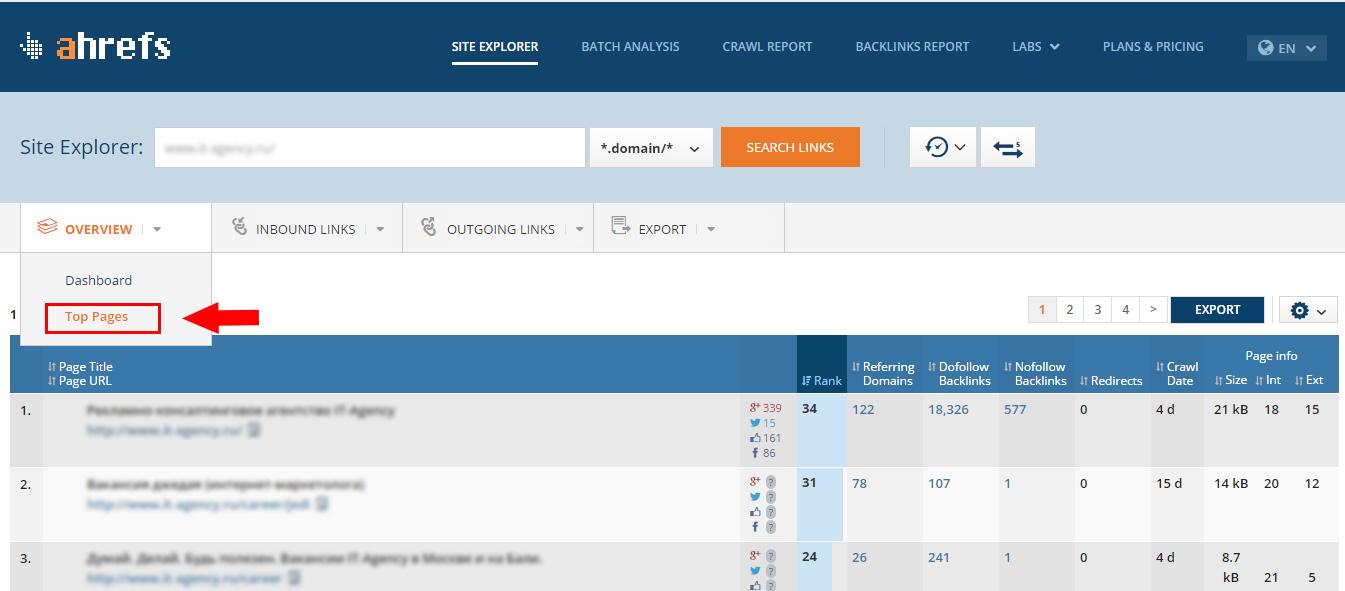1345x591 pixels.
Task: Sort by Rank column
Action: (x=822, y=381)
